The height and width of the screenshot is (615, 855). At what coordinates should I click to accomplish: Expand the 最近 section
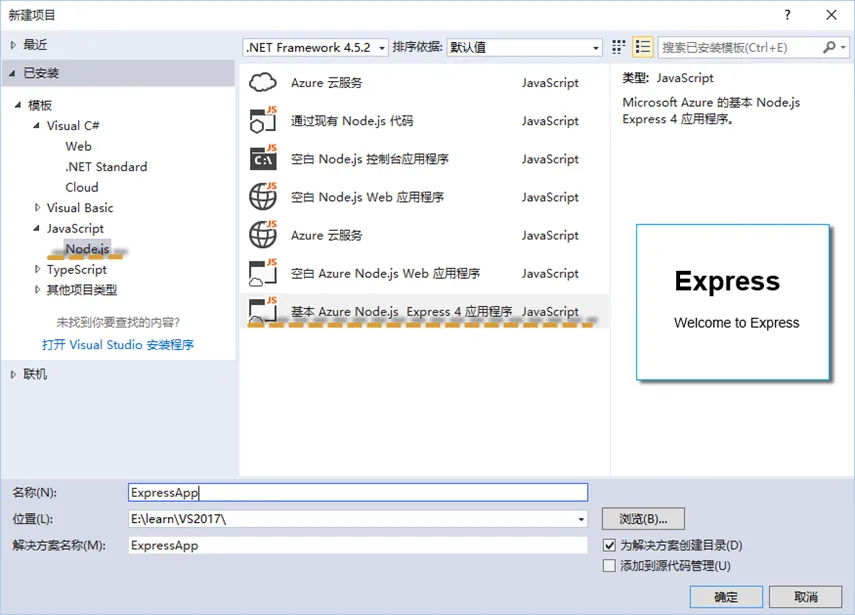[13, 45]
